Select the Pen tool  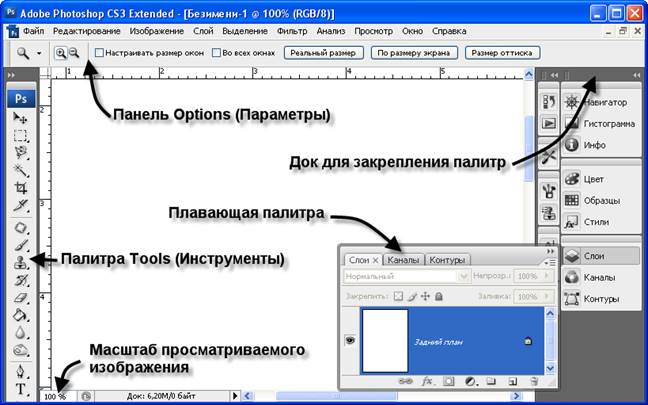pos(20,372)
